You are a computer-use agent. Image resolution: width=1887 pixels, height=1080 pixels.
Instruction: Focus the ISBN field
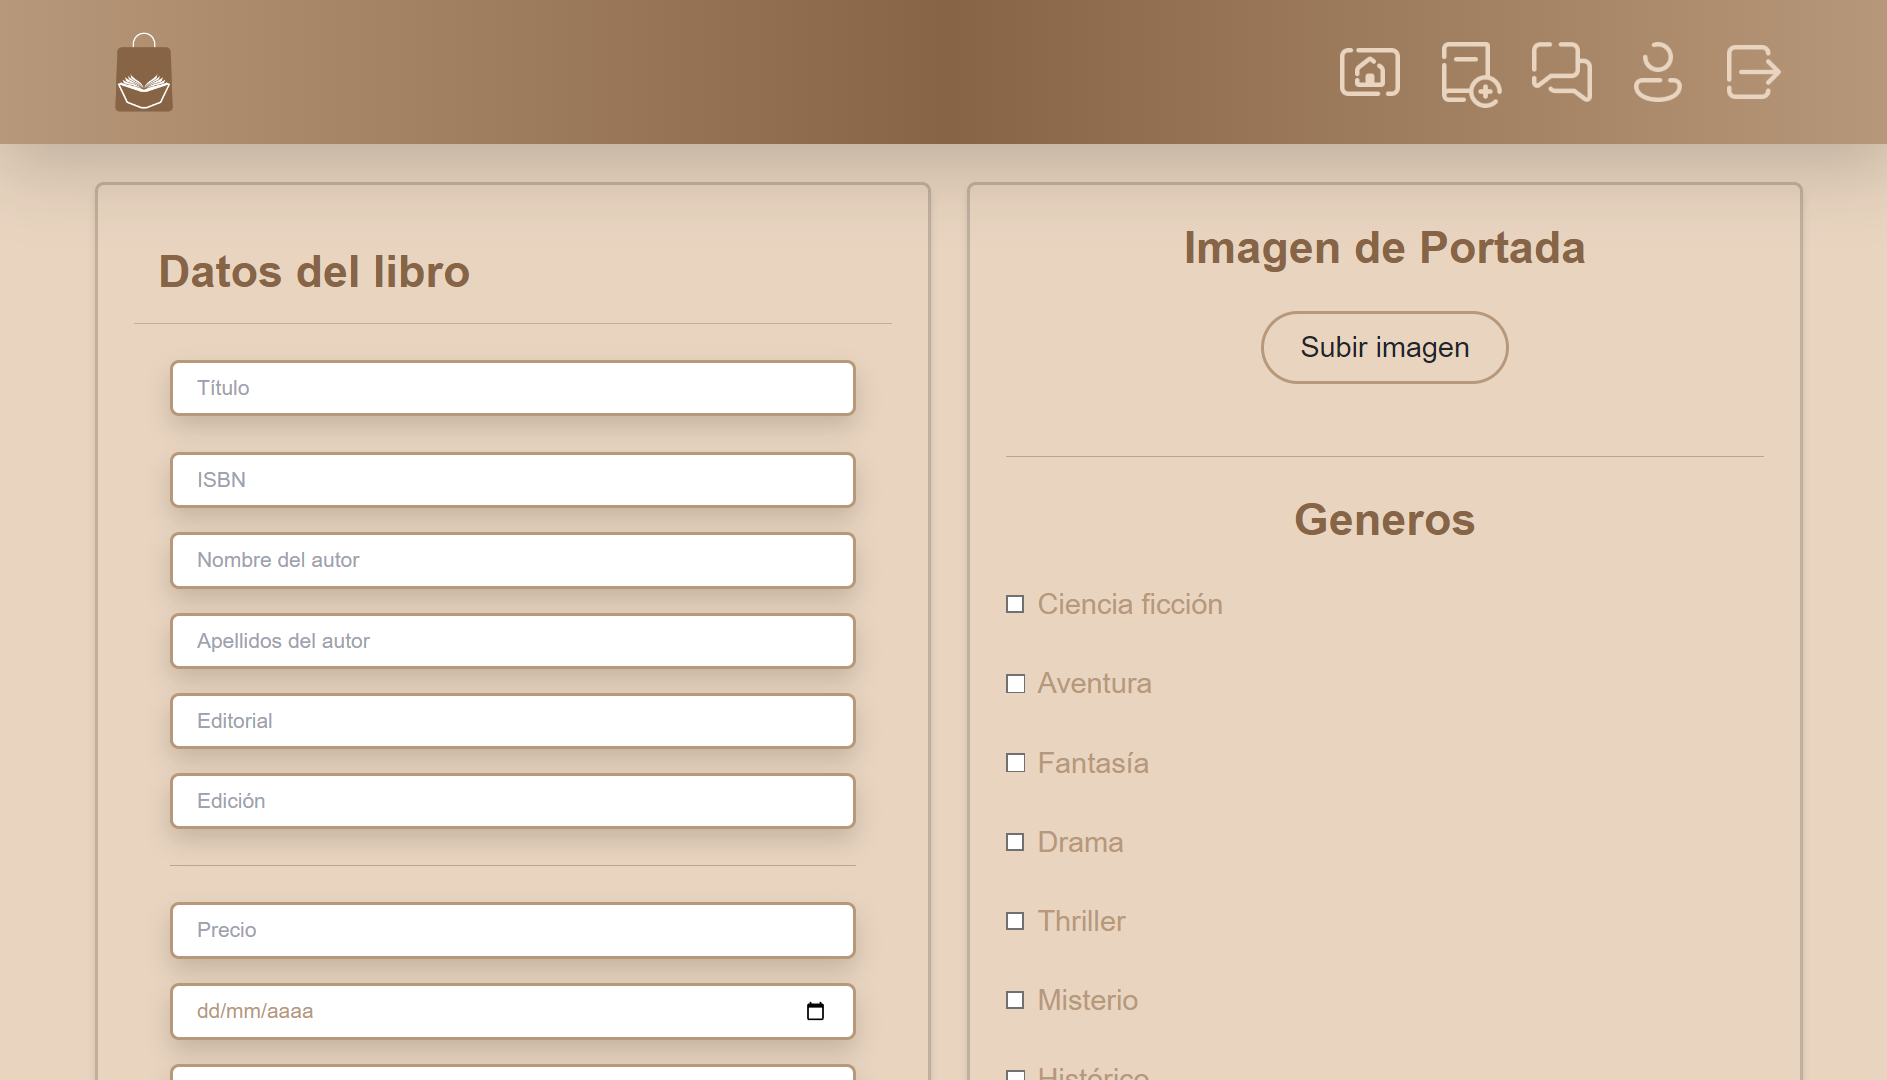pos(512,480)
